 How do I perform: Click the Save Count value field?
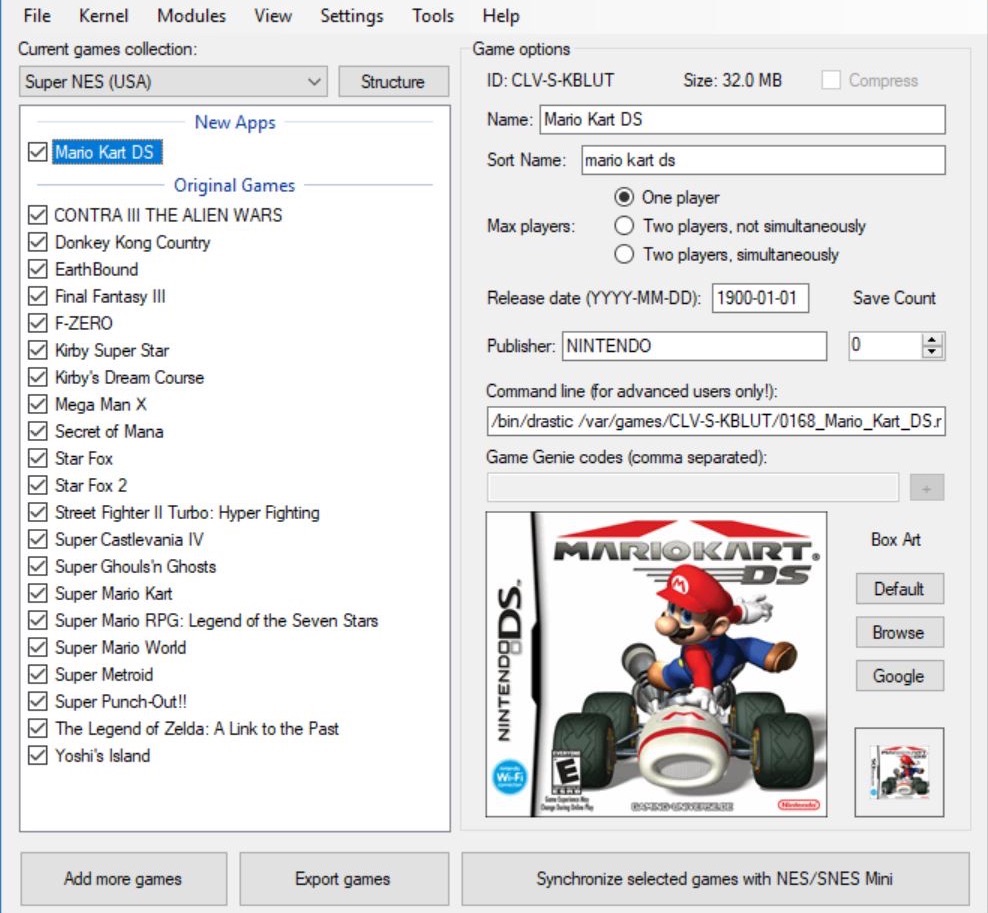tap(885, 345)
